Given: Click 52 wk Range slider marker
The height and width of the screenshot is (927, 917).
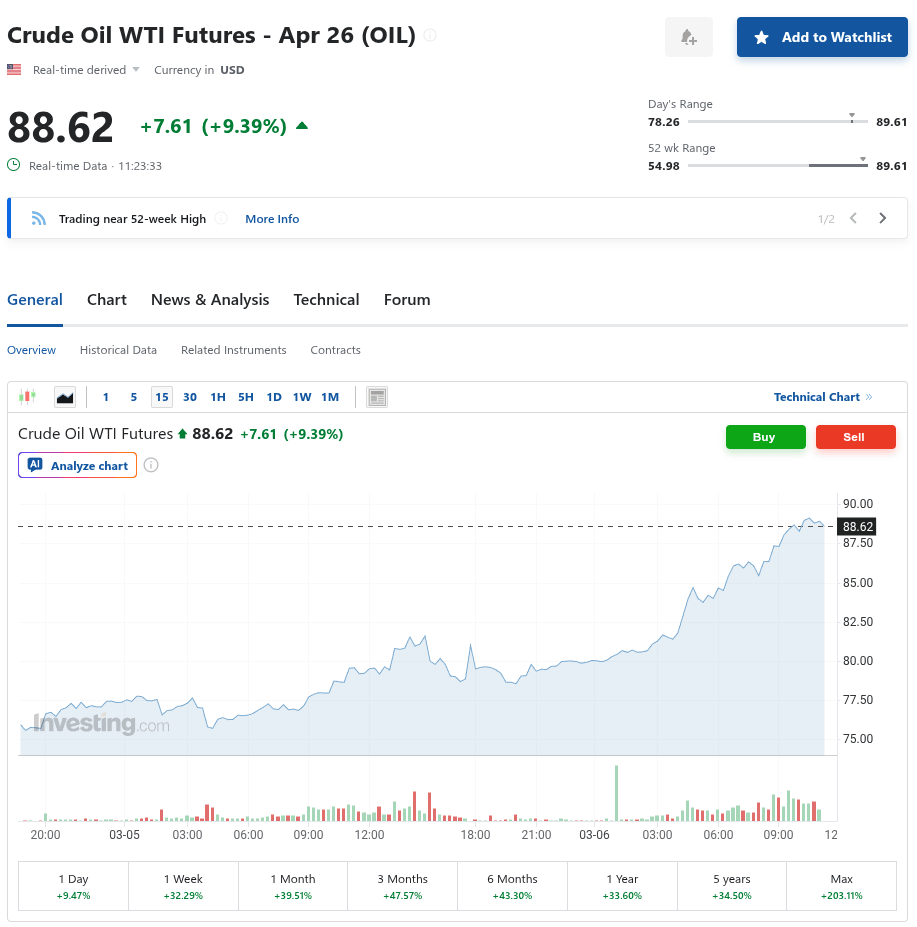Looking at the screenshot, I should [x=863, y=160].
